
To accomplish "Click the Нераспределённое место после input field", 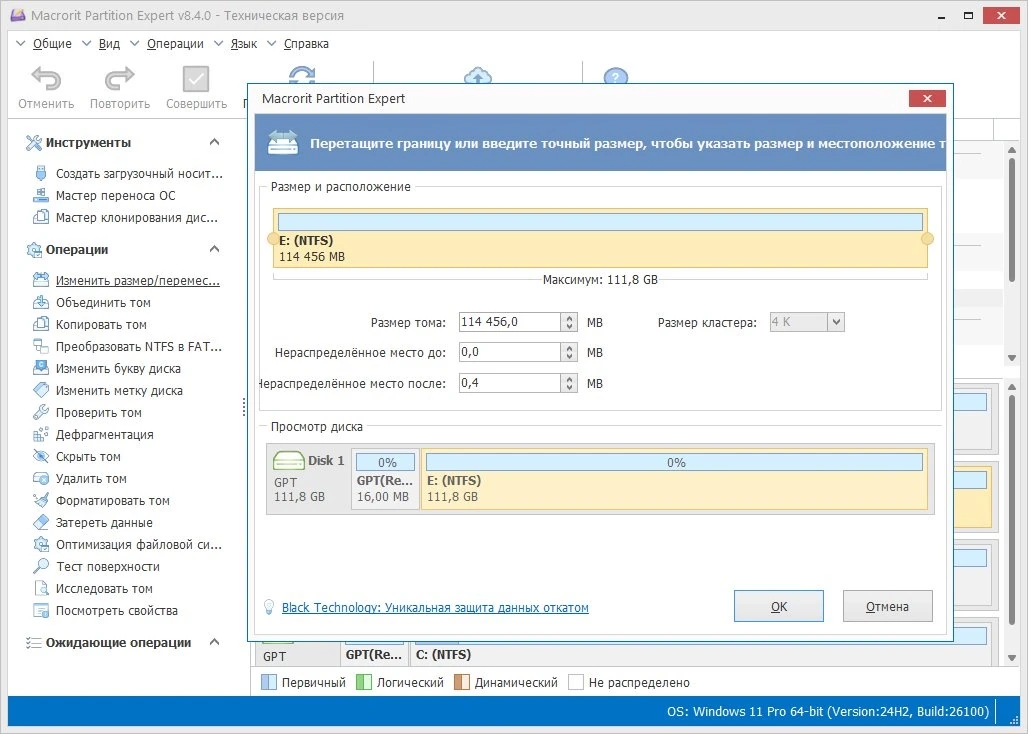I will [x=509, y=383].
